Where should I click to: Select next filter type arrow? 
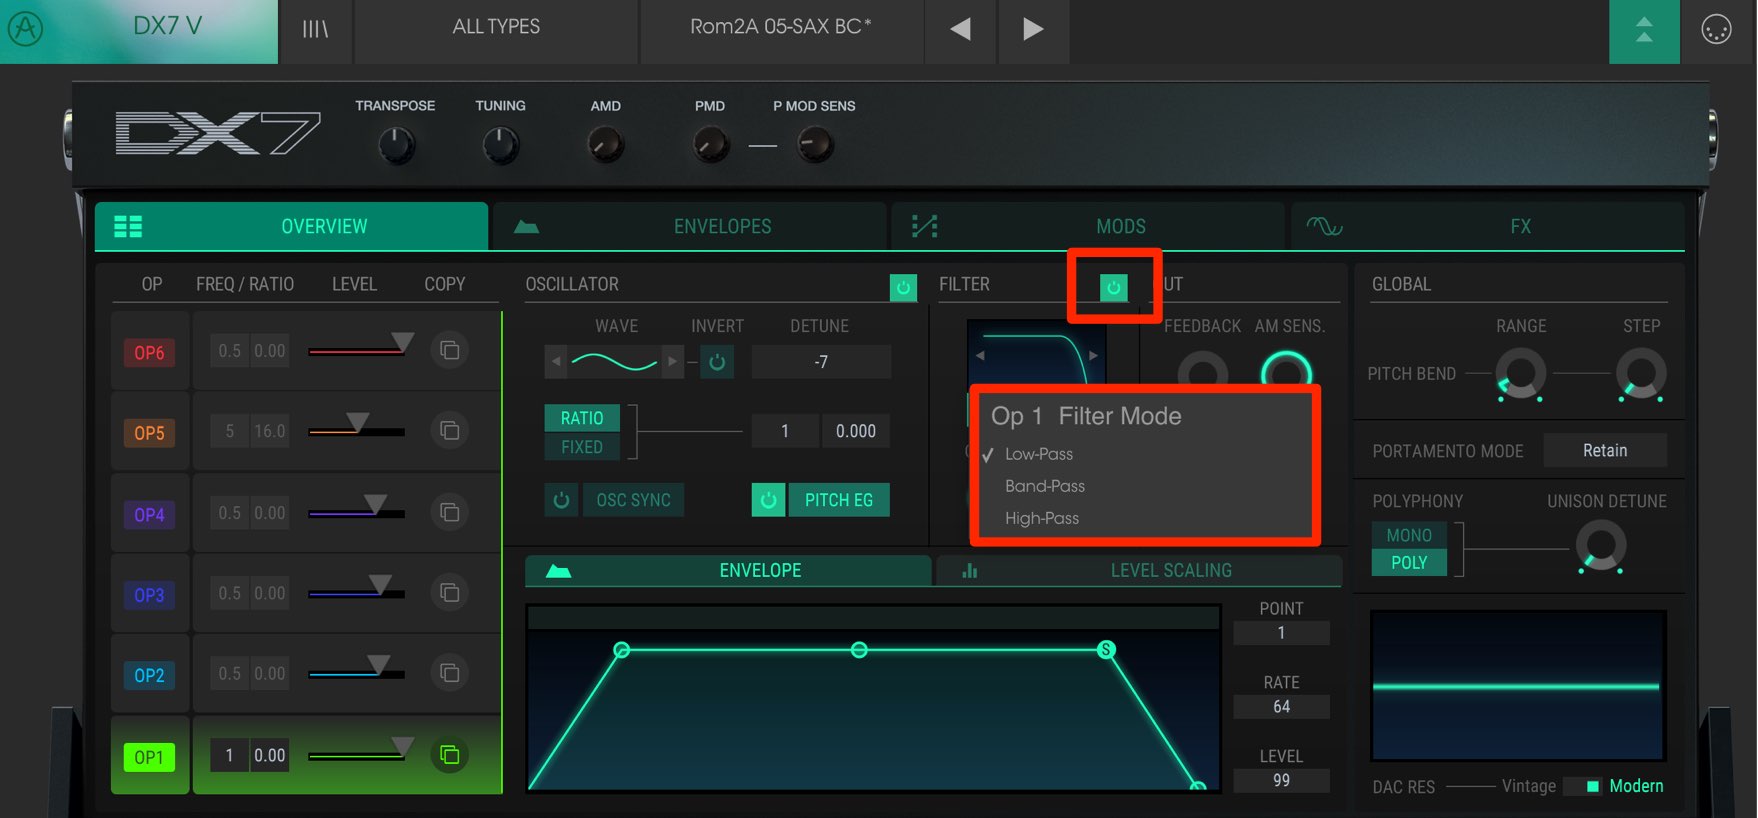[1094, 355]
